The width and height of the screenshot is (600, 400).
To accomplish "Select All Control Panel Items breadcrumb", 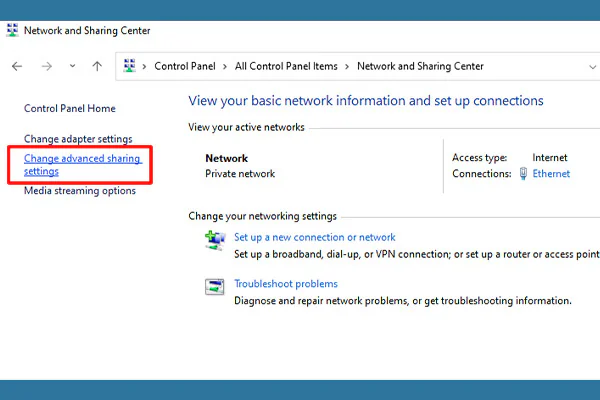I will coord(286,66).
